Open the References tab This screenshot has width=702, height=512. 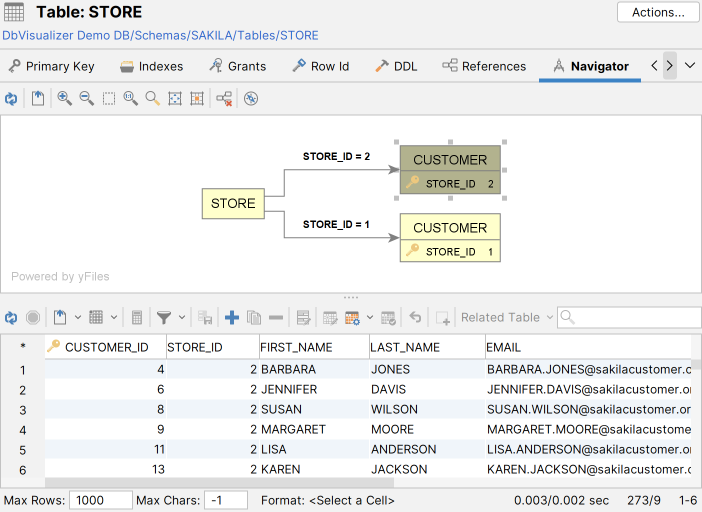pyautogui.click(x=484, y=66)
